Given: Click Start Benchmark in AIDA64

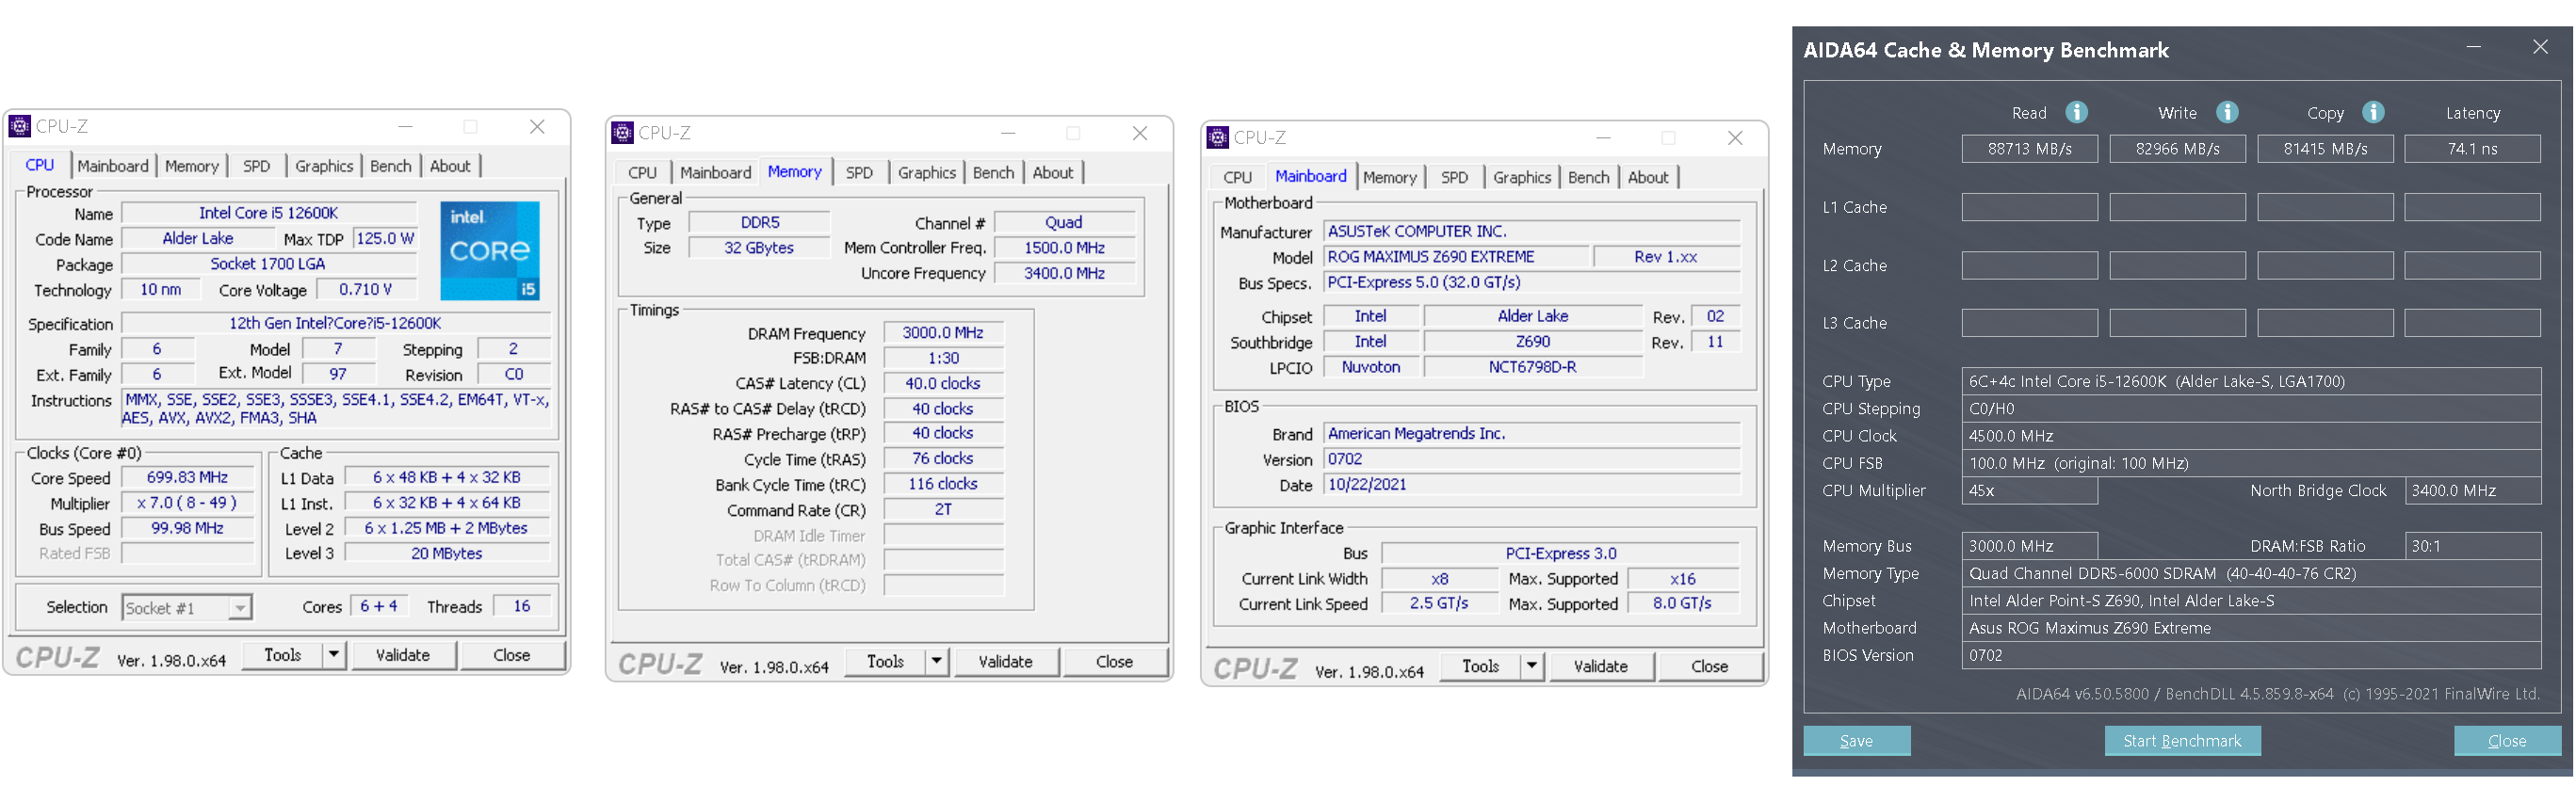Looking at the screenshot, I should coord(2182,741).
